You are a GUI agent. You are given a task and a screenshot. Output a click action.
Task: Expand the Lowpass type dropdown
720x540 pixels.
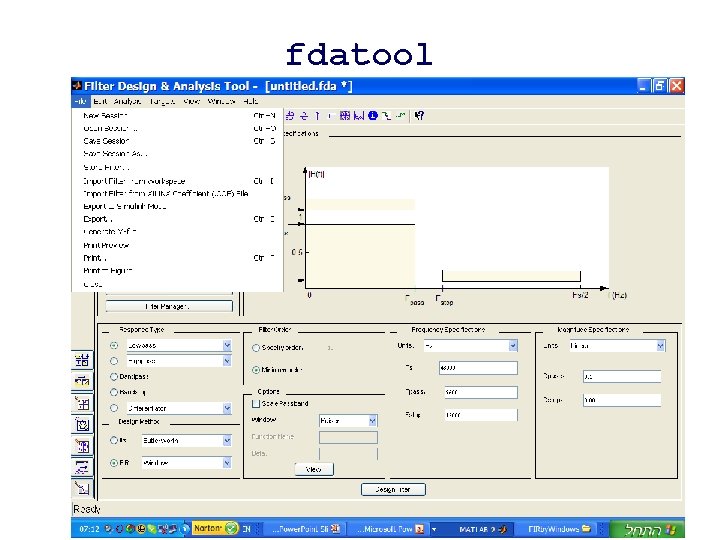pyautogui.click(x=227, y=345)
